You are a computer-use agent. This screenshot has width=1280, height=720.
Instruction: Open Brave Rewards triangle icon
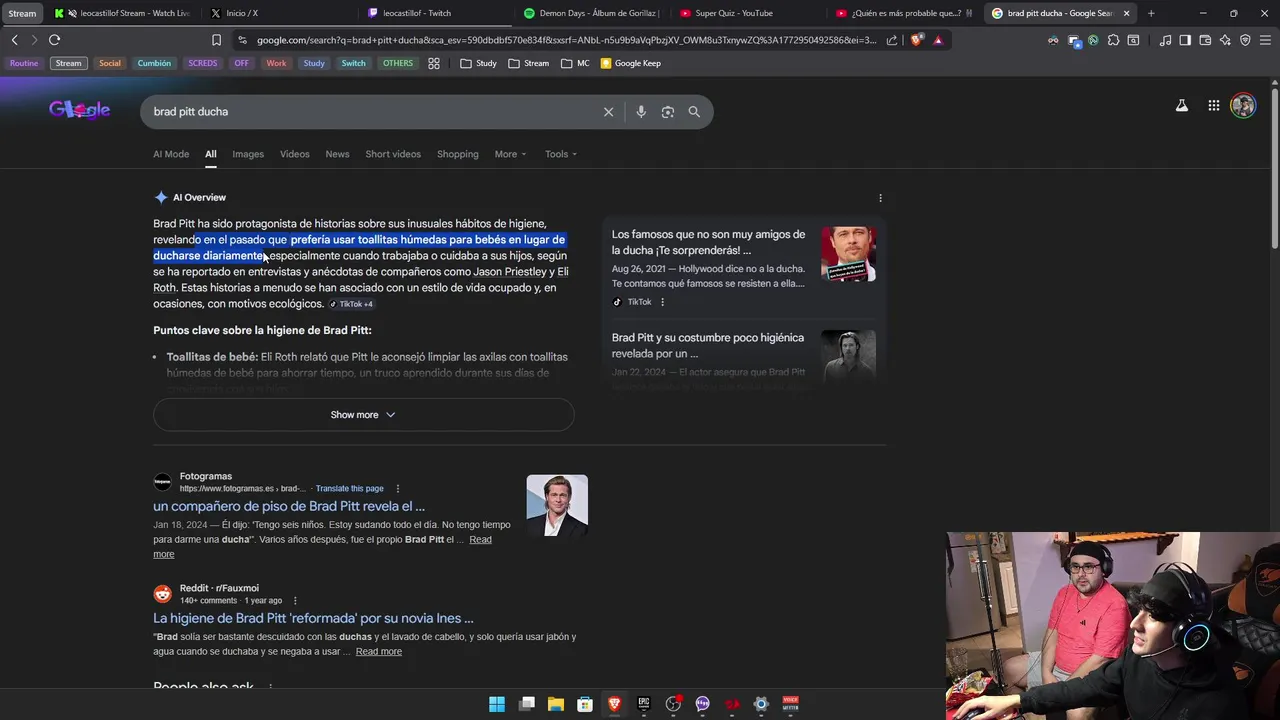(x=938, y=40)
